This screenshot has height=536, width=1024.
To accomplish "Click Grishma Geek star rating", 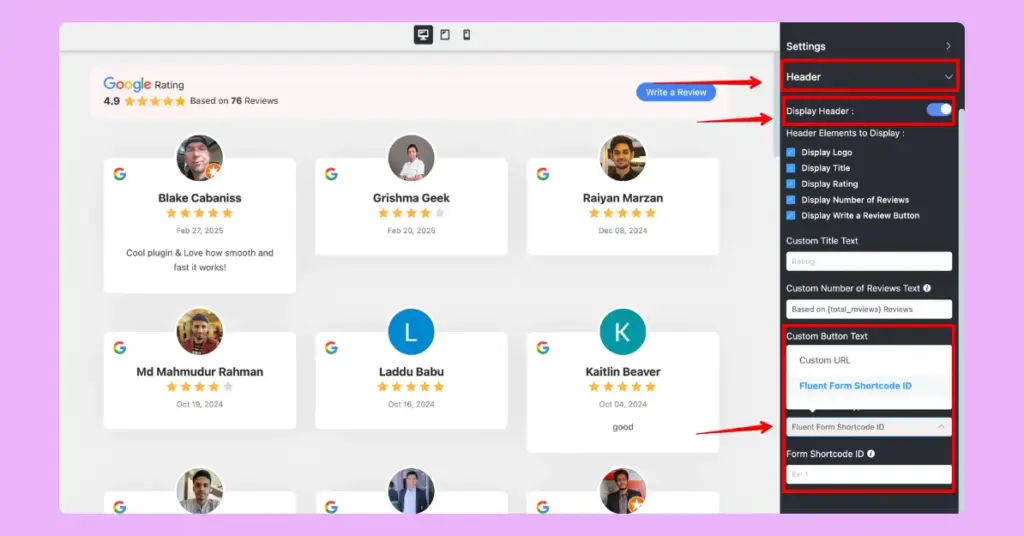I will [411, 213].
